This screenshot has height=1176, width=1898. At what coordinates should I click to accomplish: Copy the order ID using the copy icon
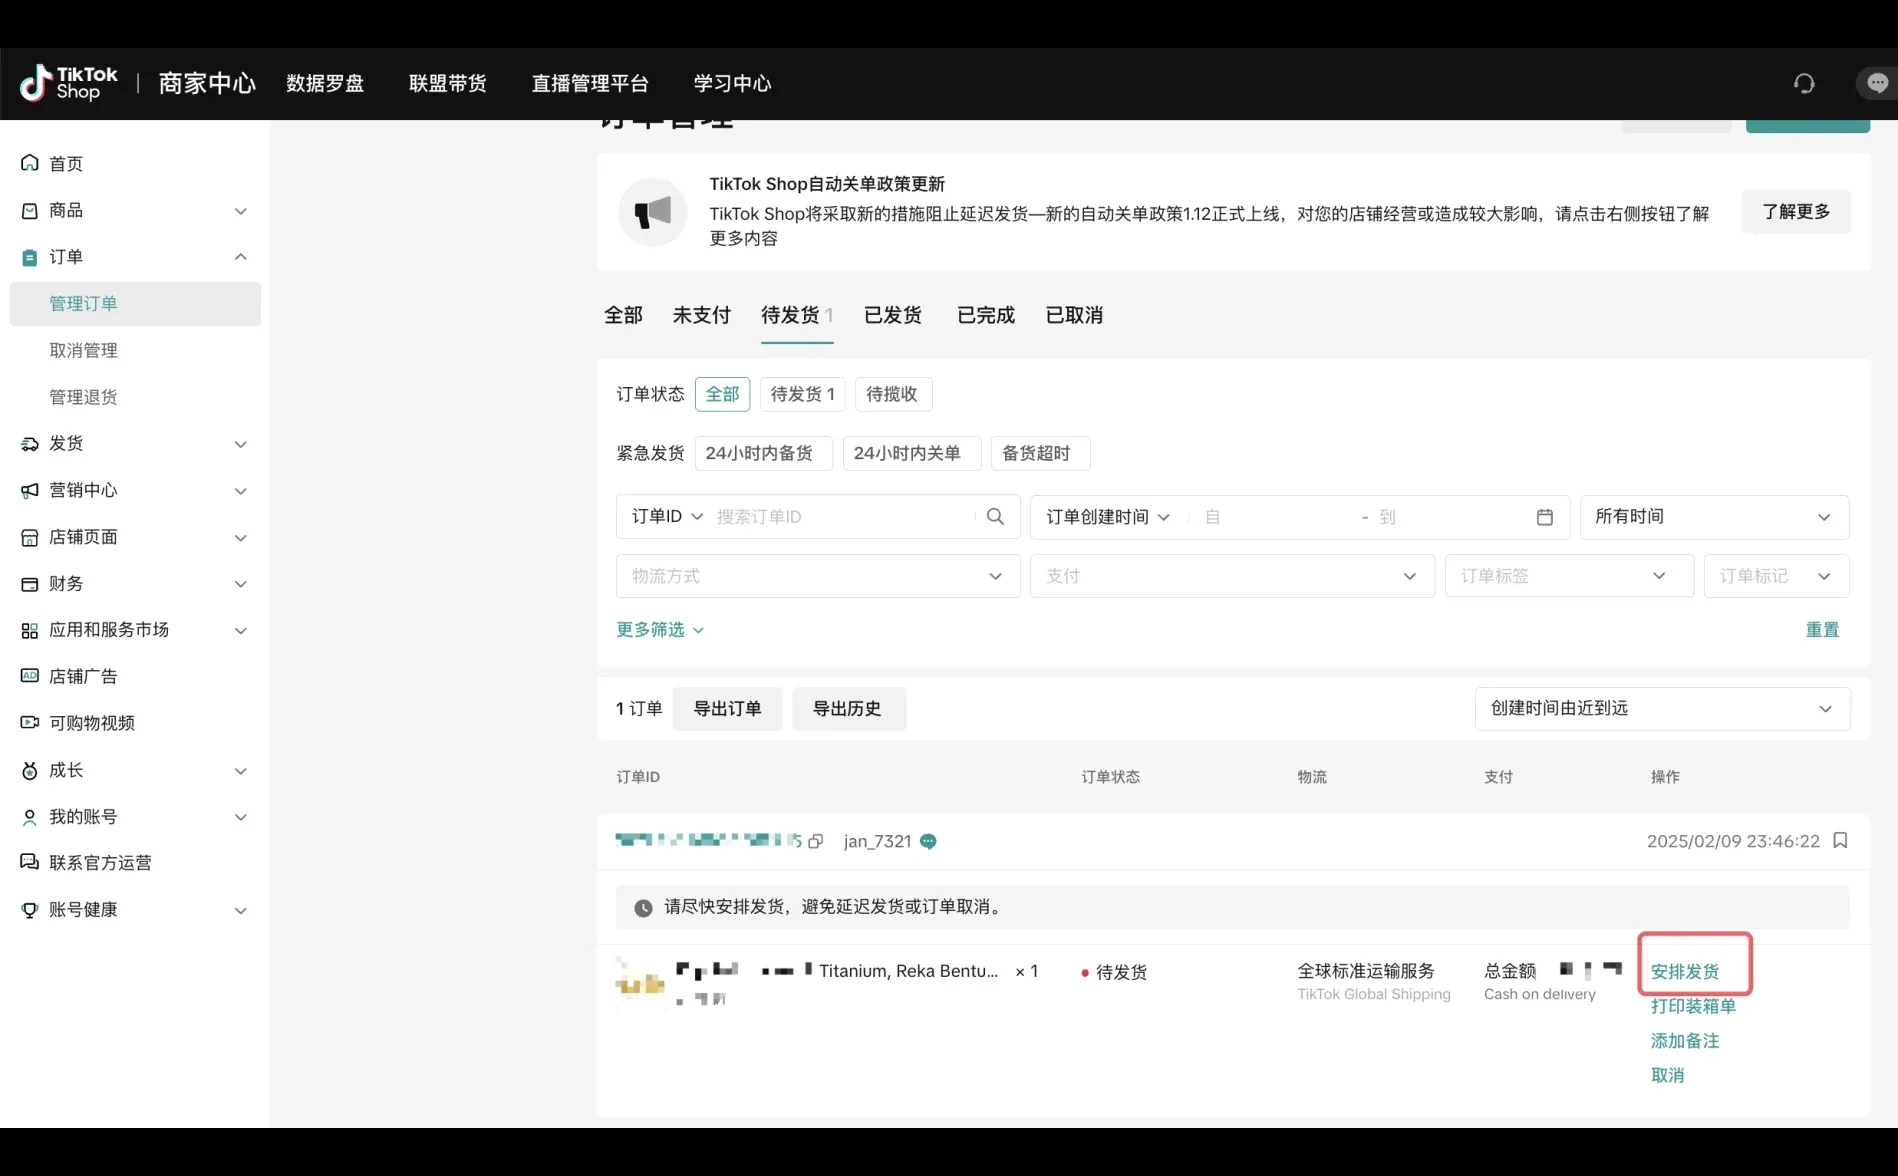point(815,841)
